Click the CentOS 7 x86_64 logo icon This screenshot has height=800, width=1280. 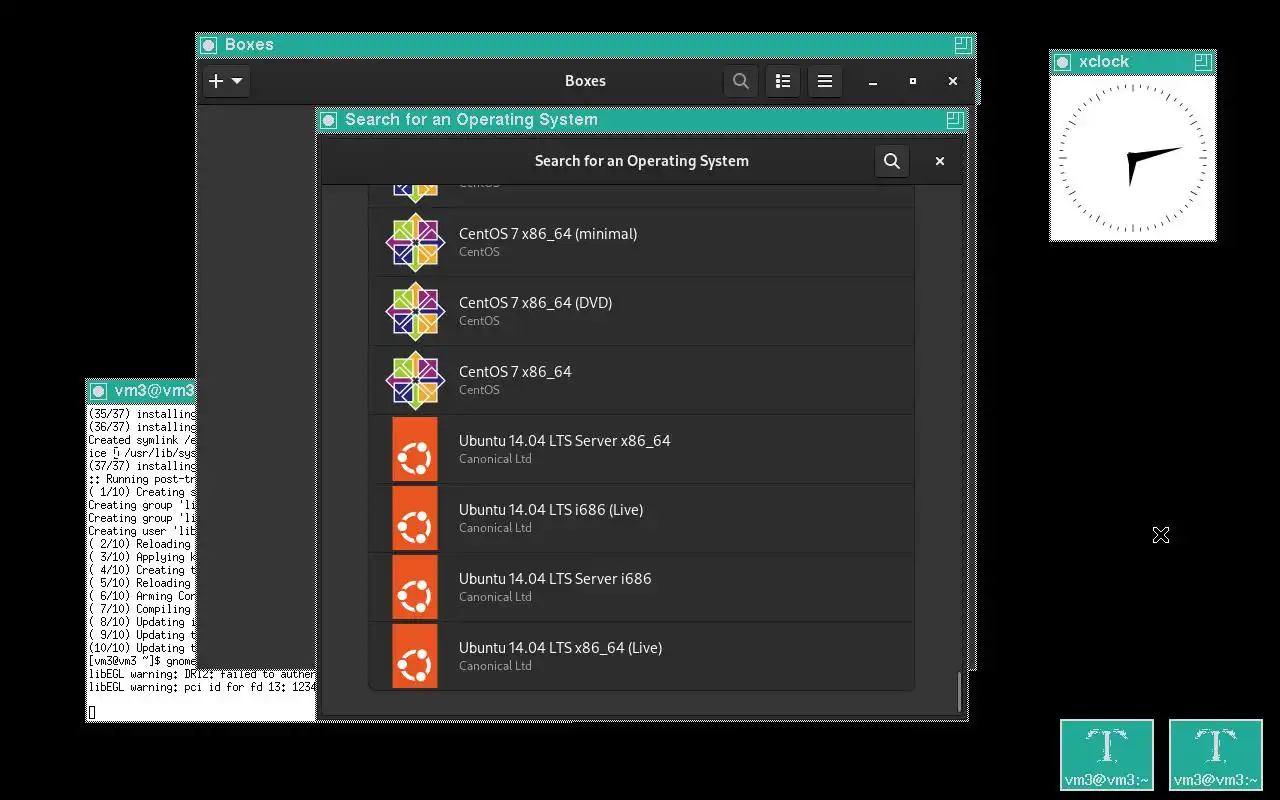(x=415, y=380)
